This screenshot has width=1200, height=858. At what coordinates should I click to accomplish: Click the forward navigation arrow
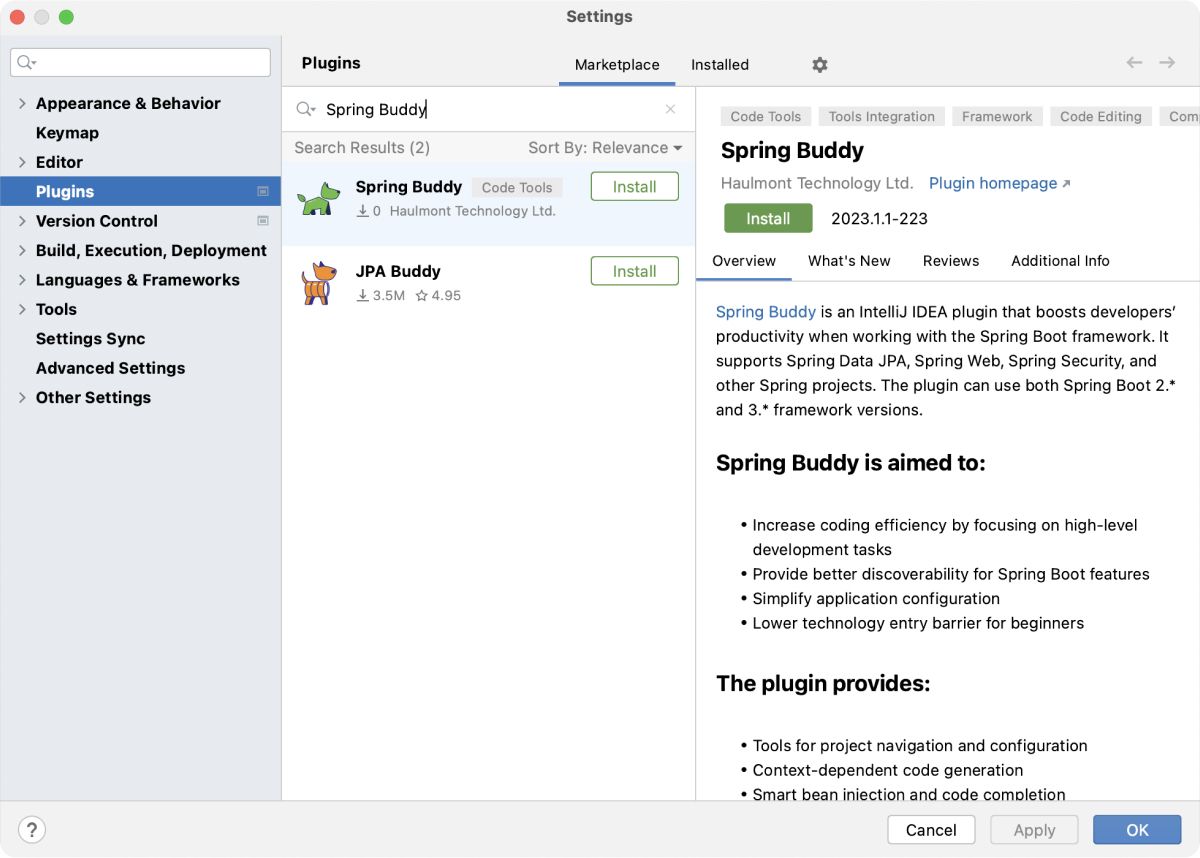(x=1166, y=62)
